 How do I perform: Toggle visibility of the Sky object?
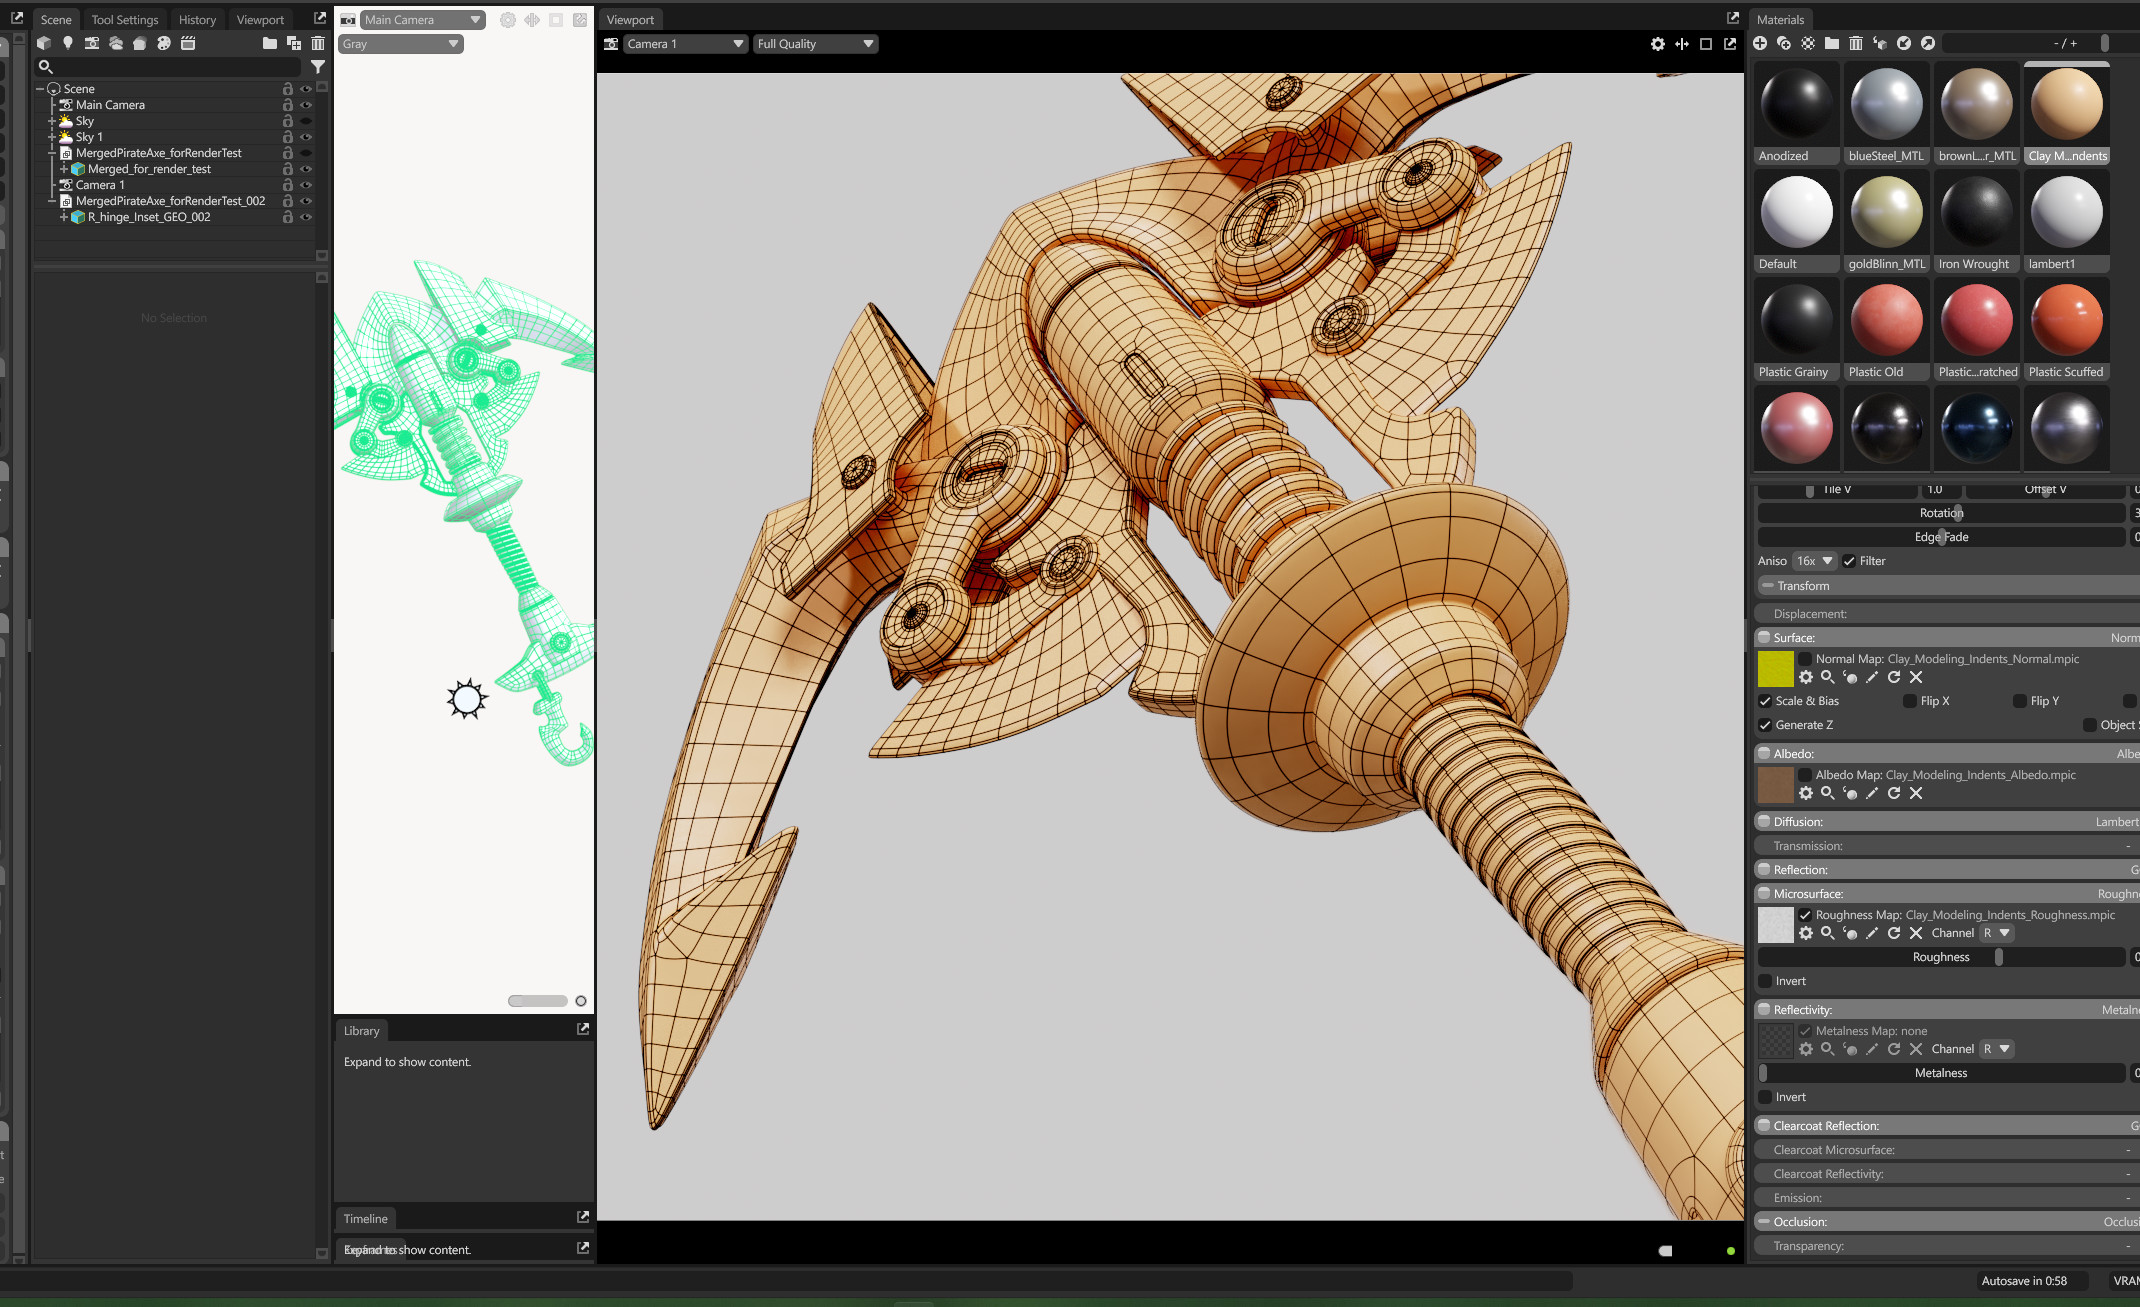point(306,120)
